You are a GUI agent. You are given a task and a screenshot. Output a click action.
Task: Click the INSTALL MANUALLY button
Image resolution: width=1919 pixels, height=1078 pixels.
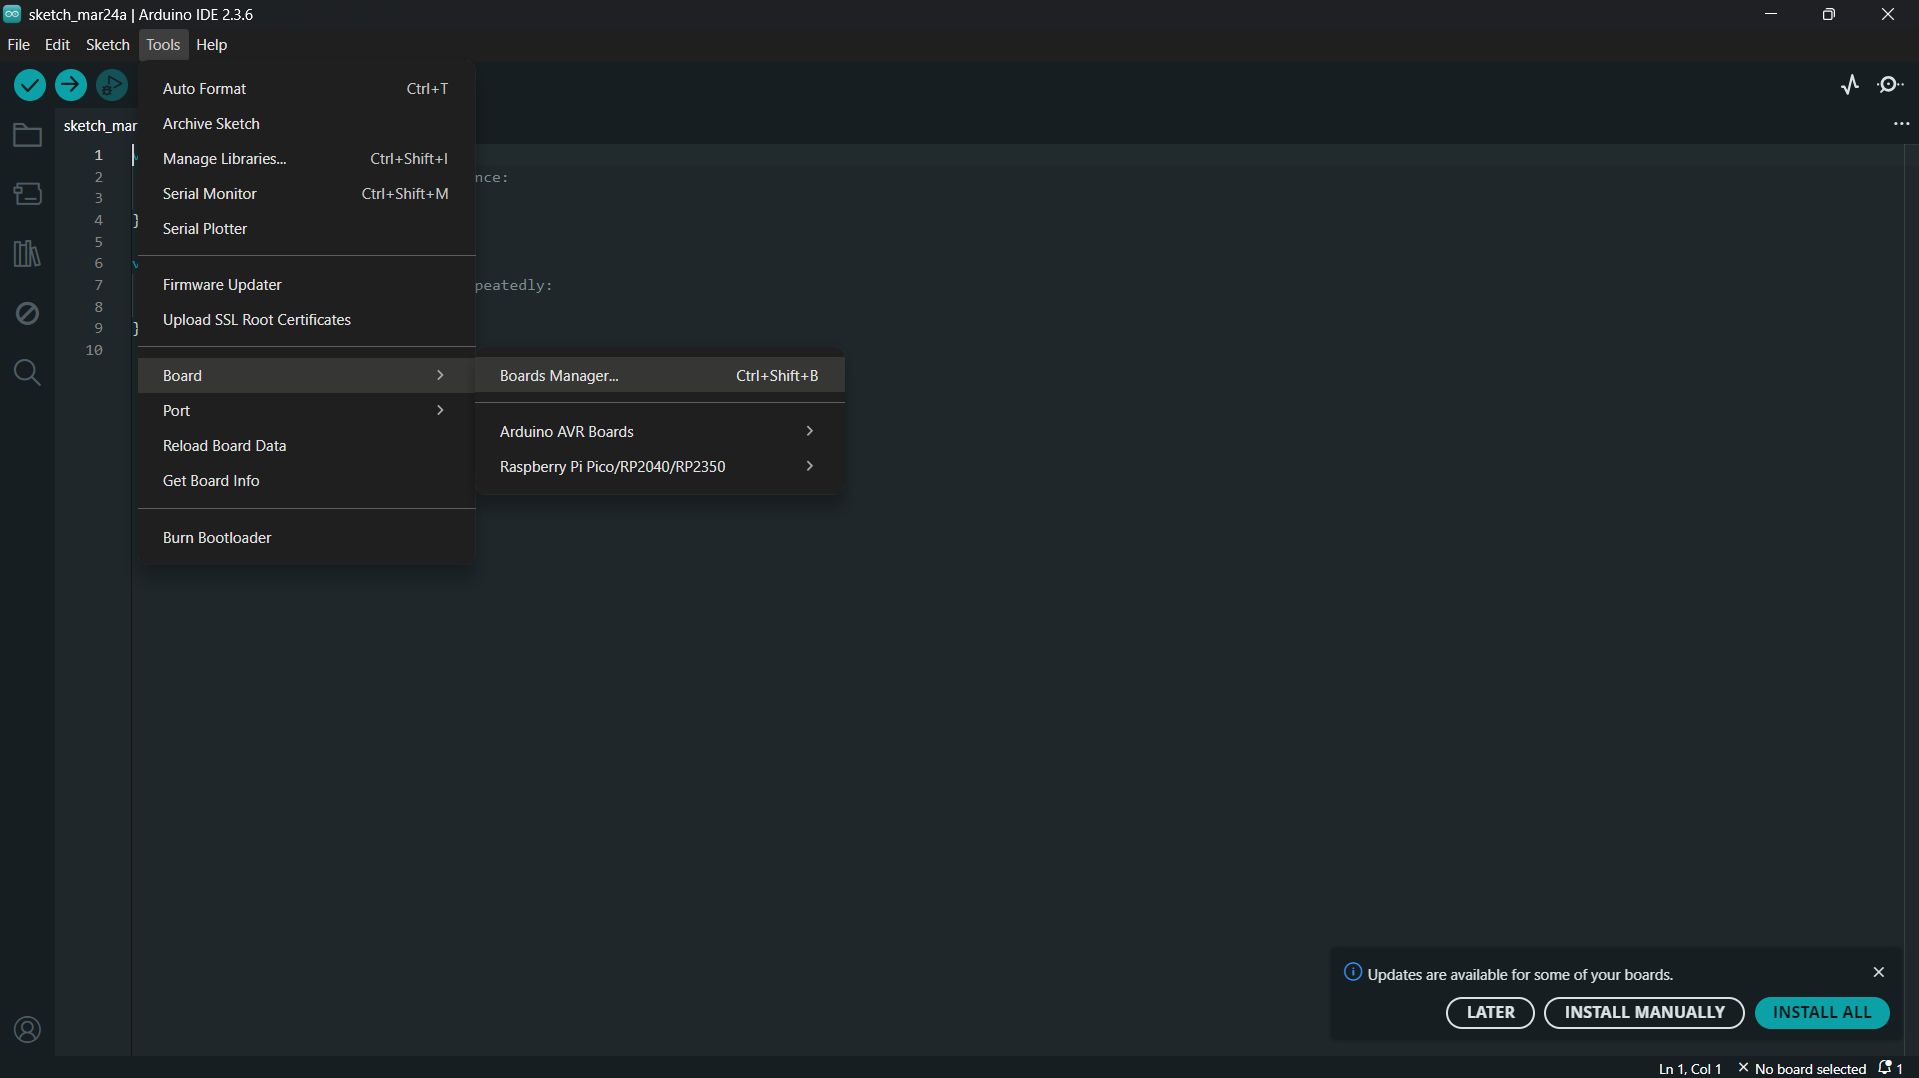click(x=1644, y=1013)
